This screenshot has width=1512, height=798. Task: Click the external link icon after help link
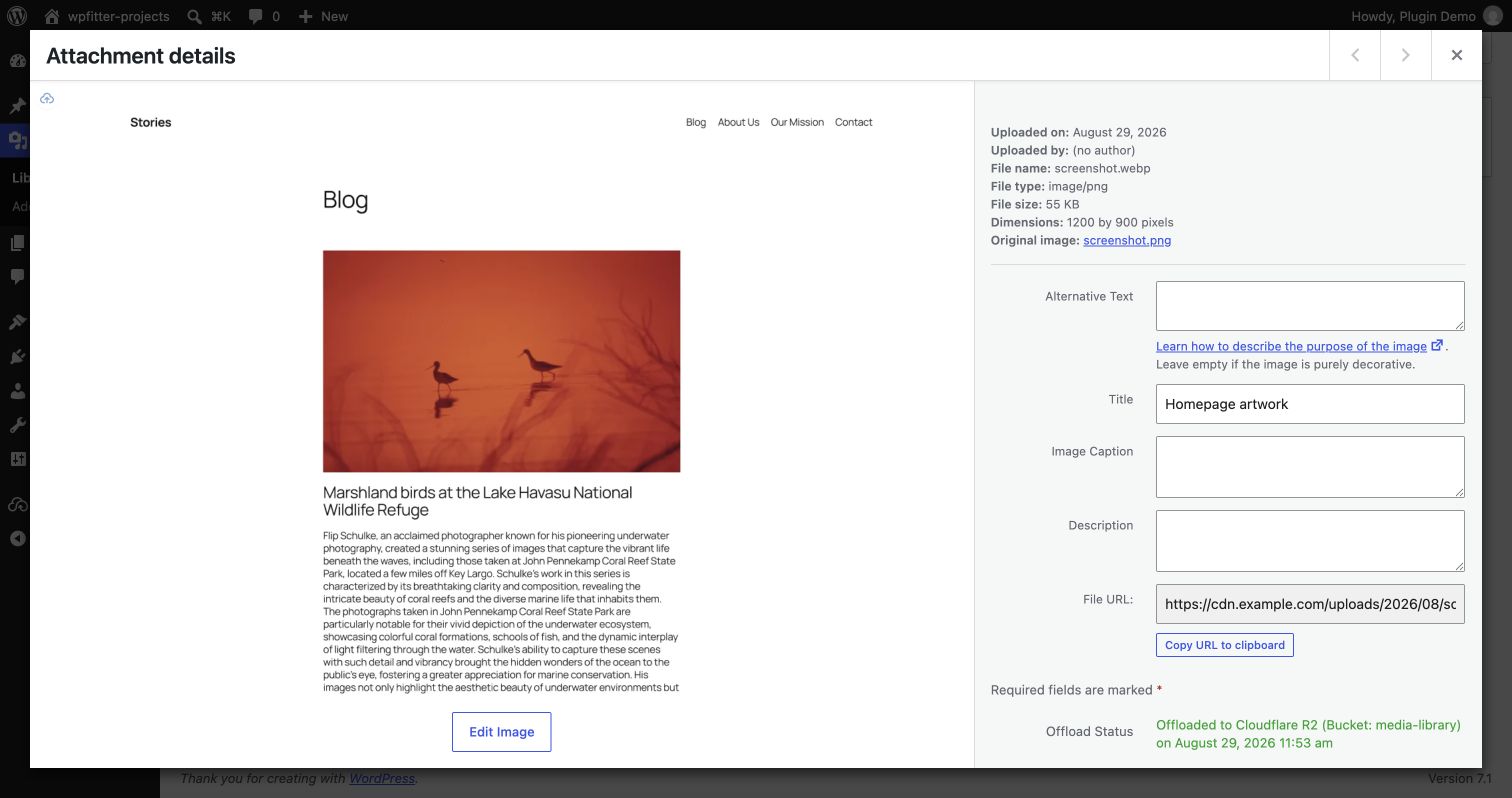pyautogui.click(x=1437, y=345)
